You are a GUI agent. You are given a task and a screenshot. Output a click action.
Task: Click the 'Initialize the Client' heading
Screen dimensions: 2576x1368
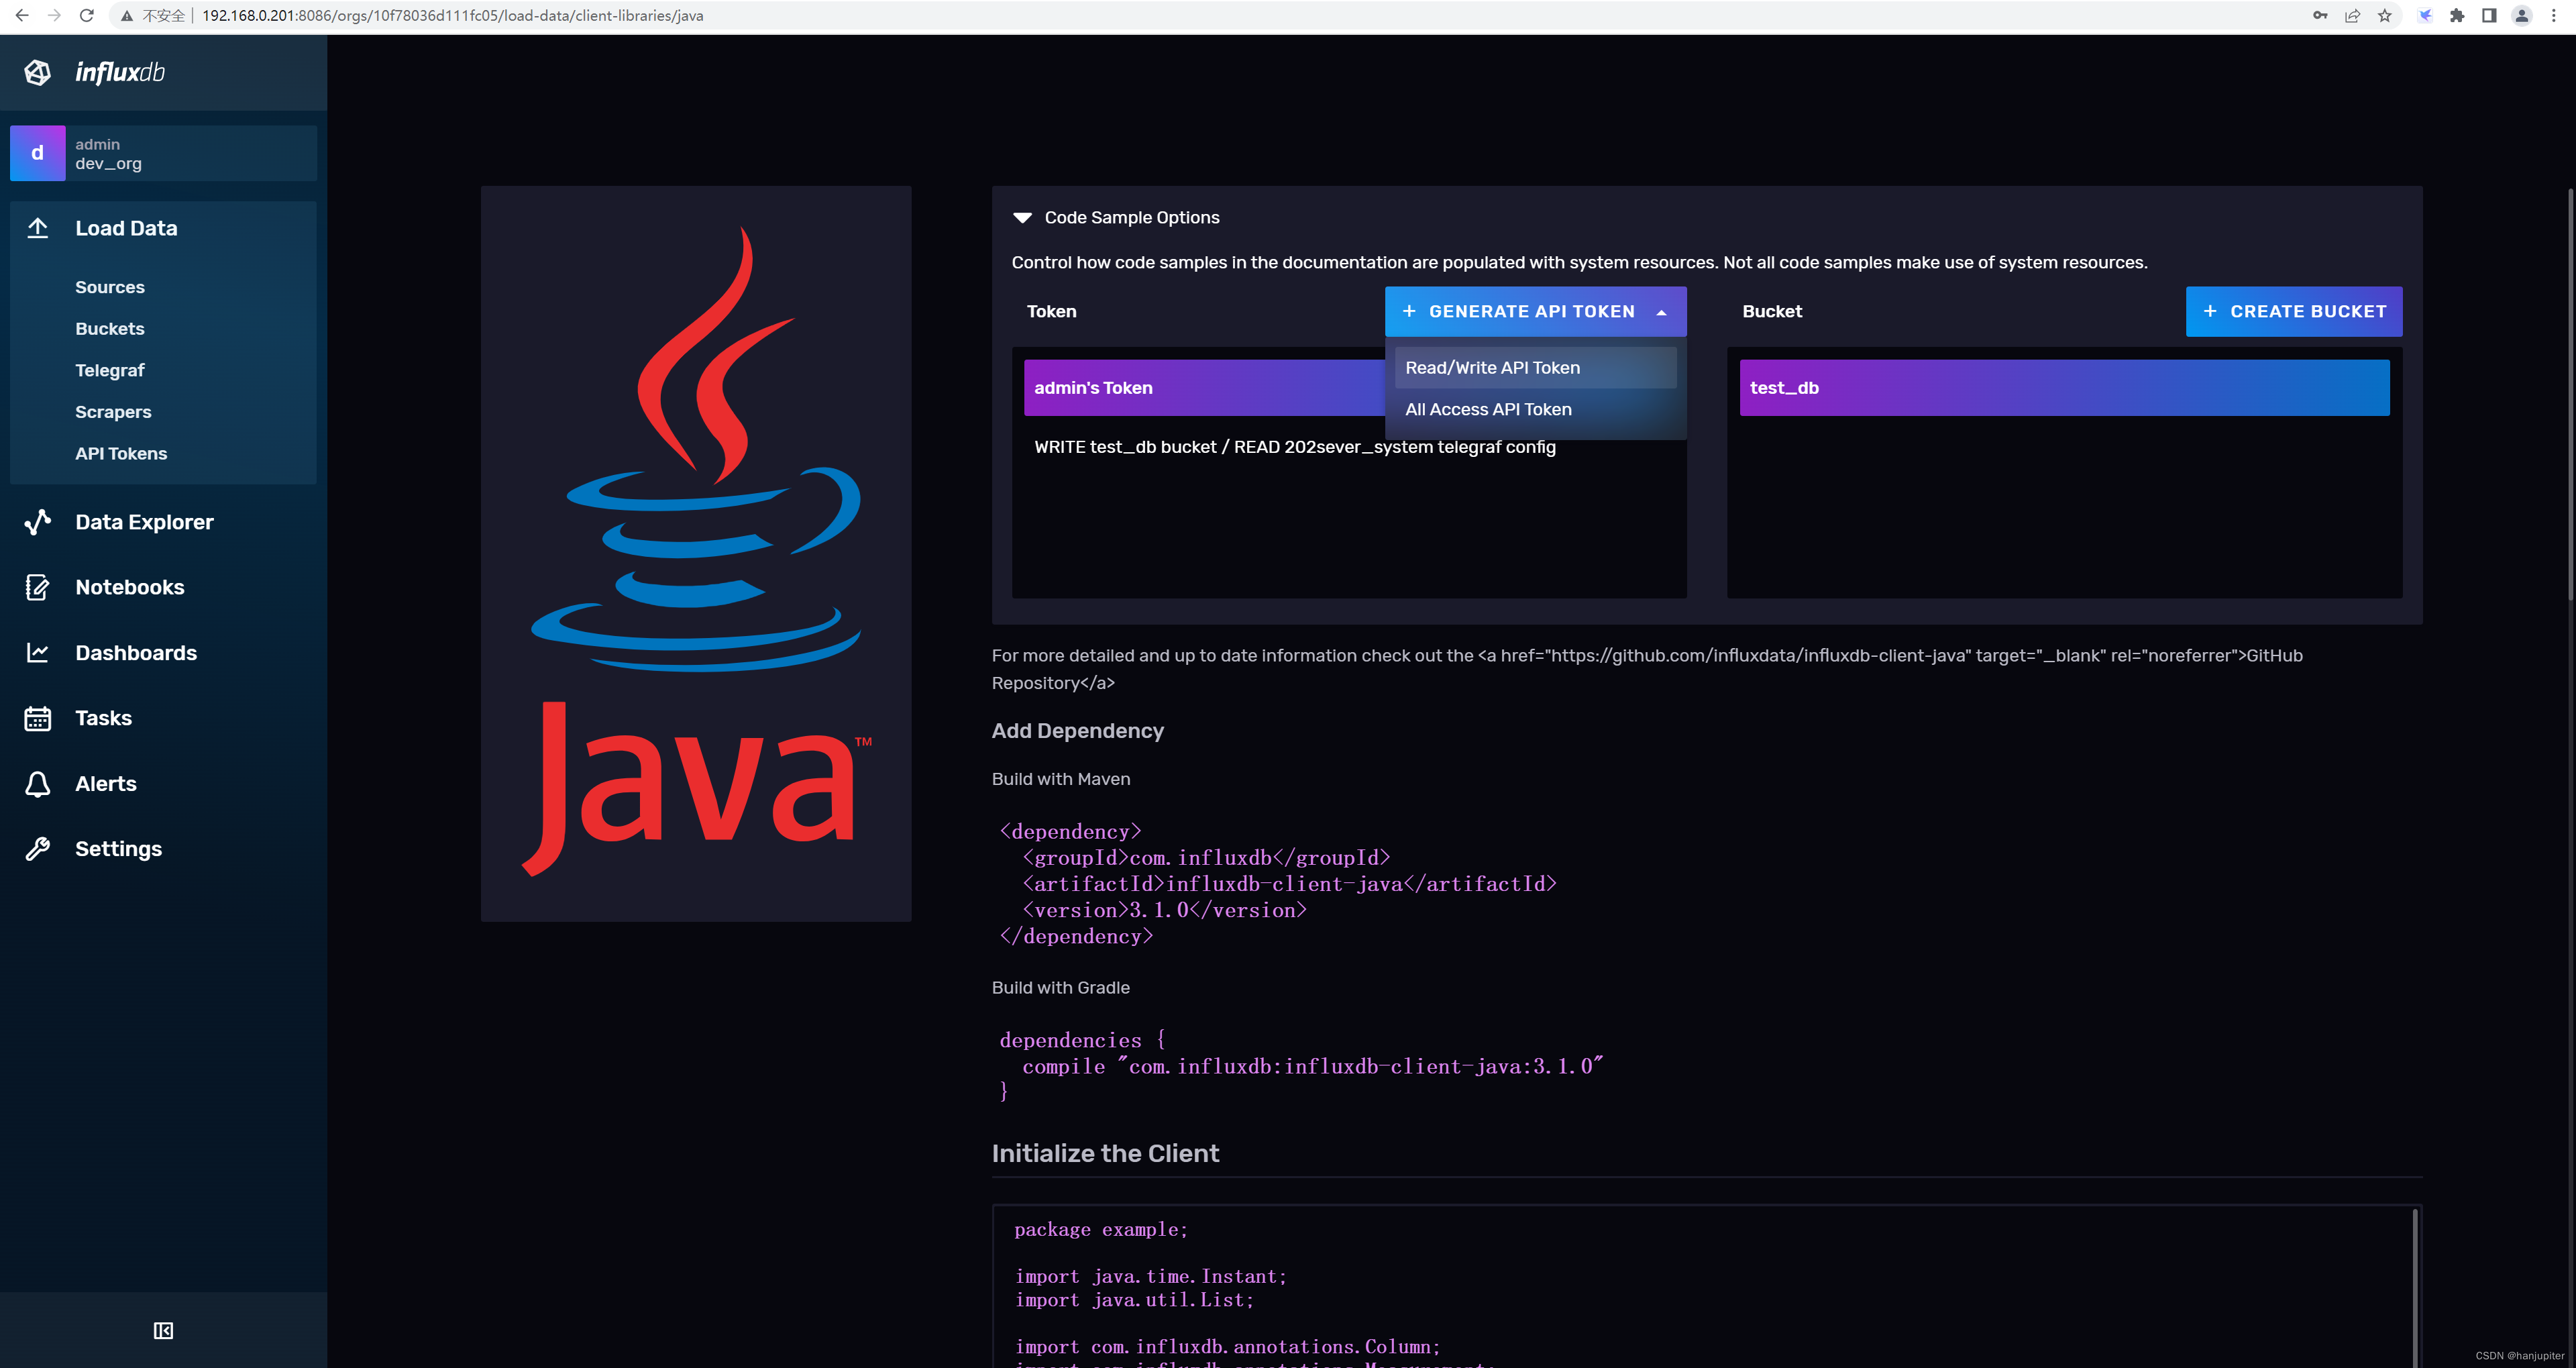pyautogui.click(x=1105, y=1154)
